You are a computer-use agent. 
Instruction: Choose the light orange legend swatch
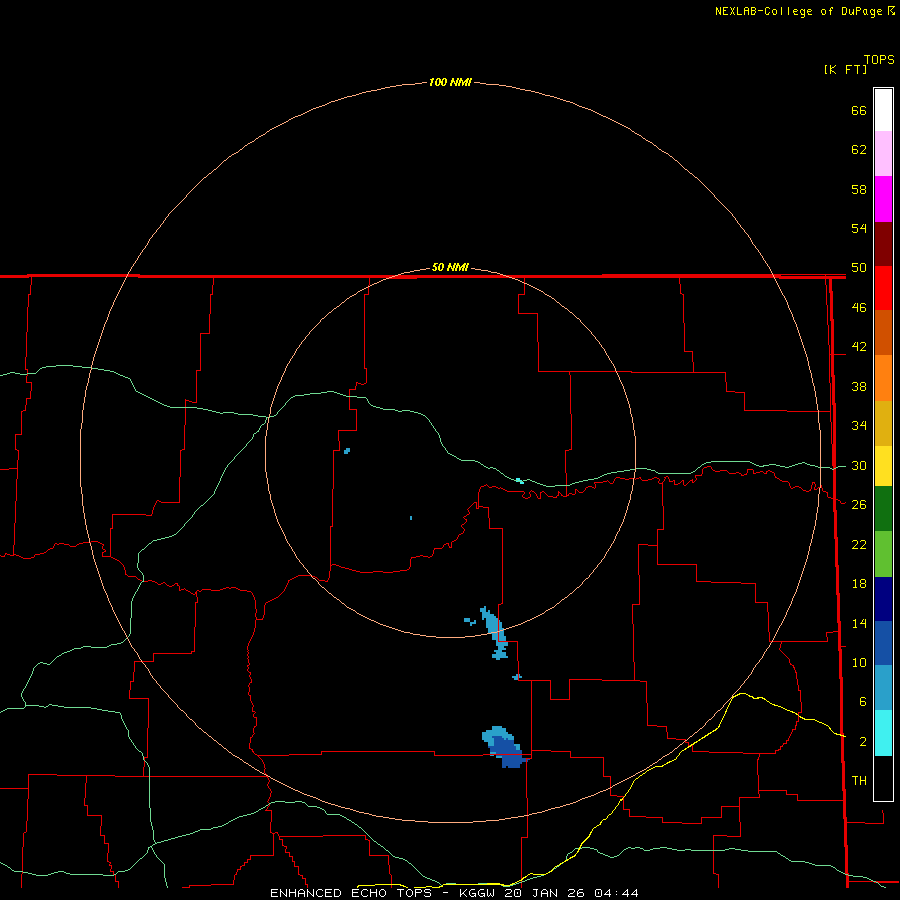tap(883, 378)
